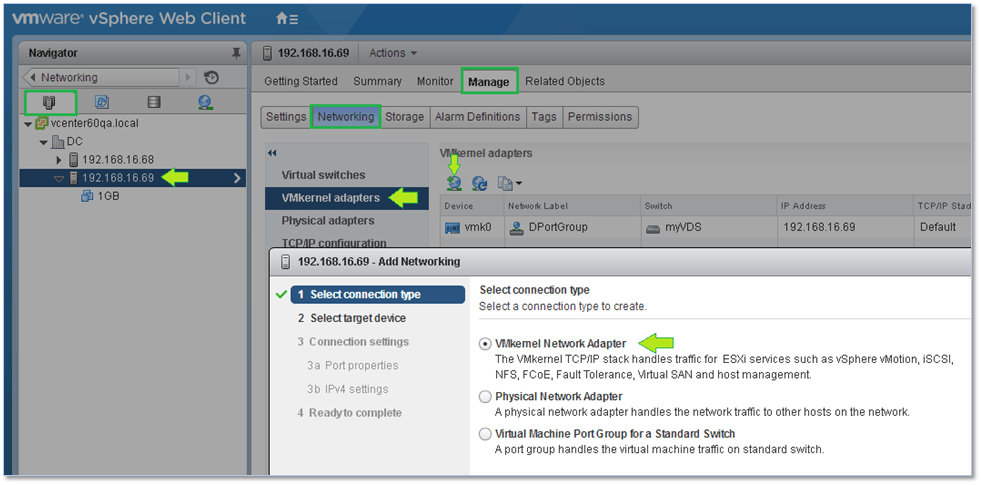981x485 pixels.
Task: Select Physical adapters in side menu
Action: coord(328,221)
